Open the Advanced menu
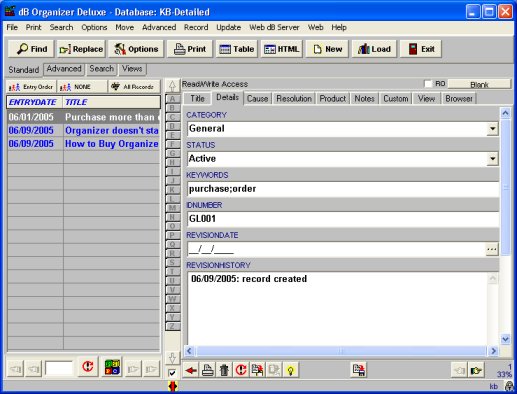517x394 pixels. tap(159, 27)
